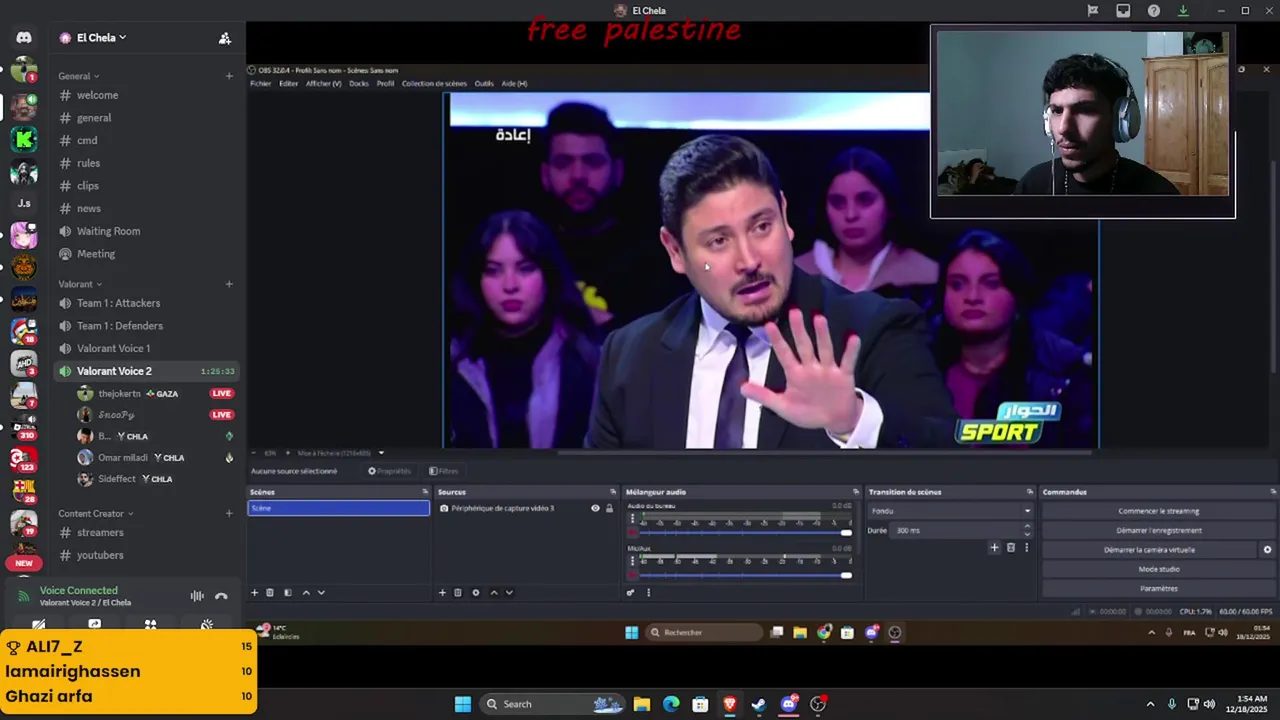This screenshot has height=720, width=1280.
Task: Open the green K server icon
Action: click(24, 139)
